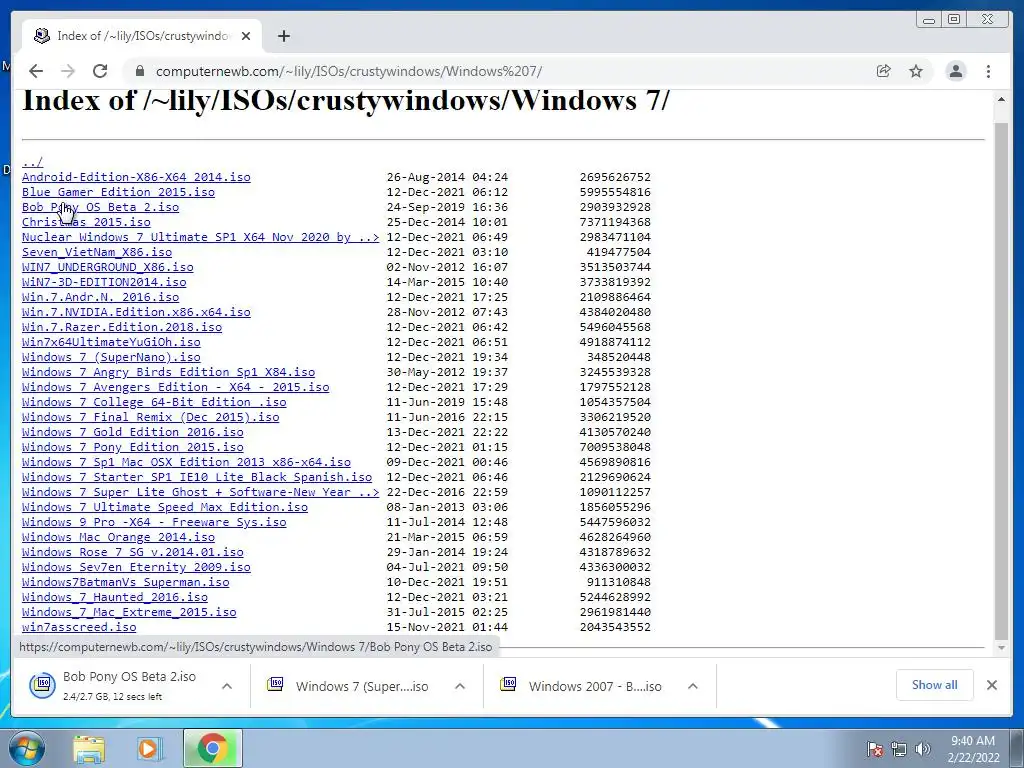Click the padlock site info icon
This screenshot has height=768, width=1024.
click(139, 71)
